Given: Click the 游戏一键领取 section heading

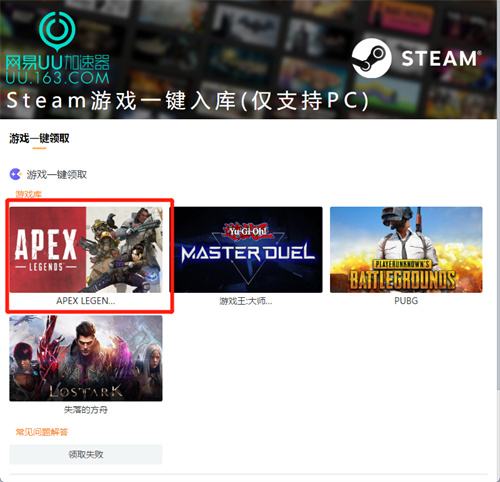Looking at the screenshot, I should [x=57, y=174].
